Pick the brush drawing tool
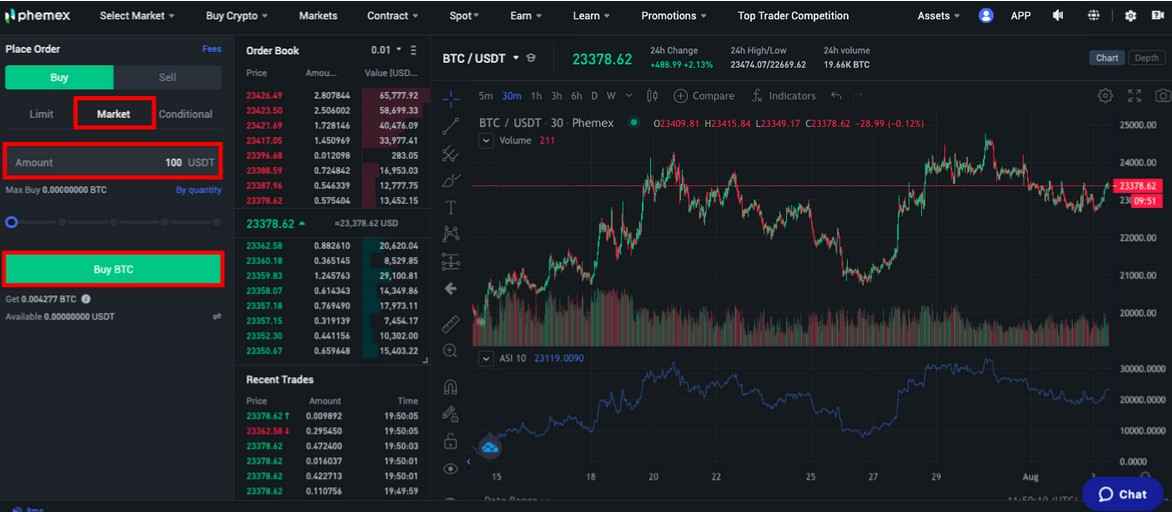 pos(451,180)
